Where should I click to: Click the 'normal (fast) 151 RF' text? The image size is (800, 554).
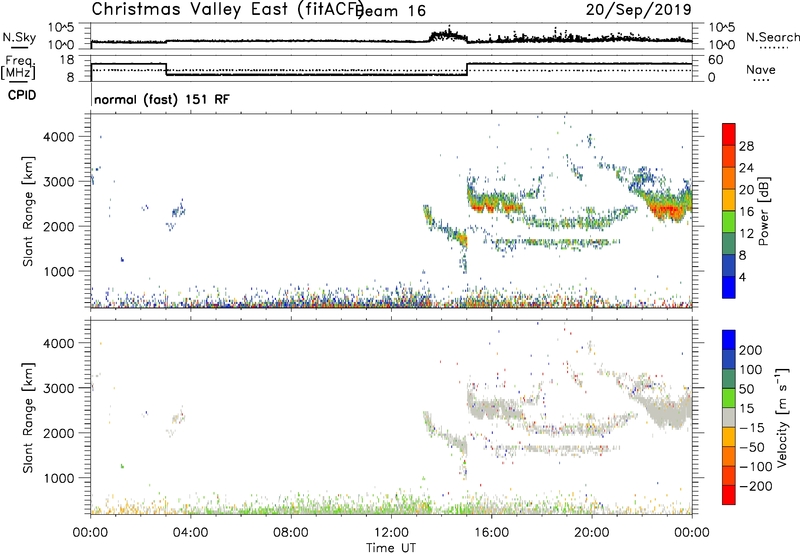click(x=162, y=99)
